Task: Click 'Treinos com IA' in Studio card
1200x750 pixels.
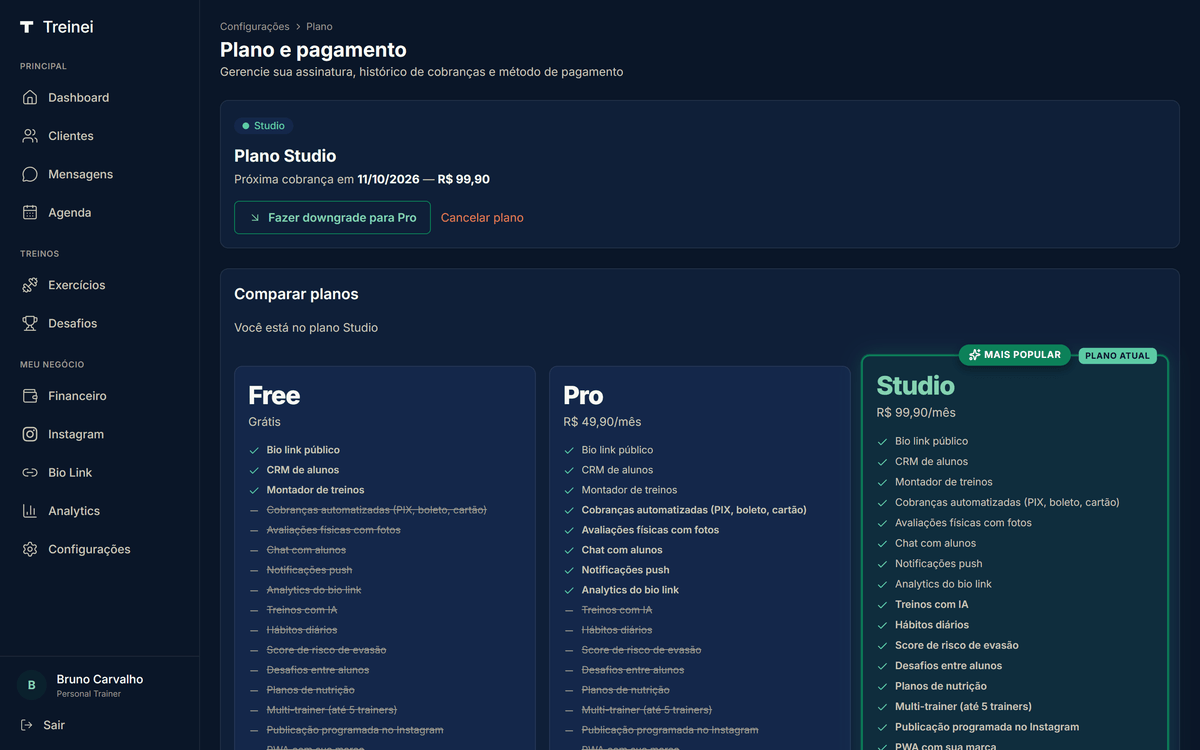Action: tap(931, 604)
